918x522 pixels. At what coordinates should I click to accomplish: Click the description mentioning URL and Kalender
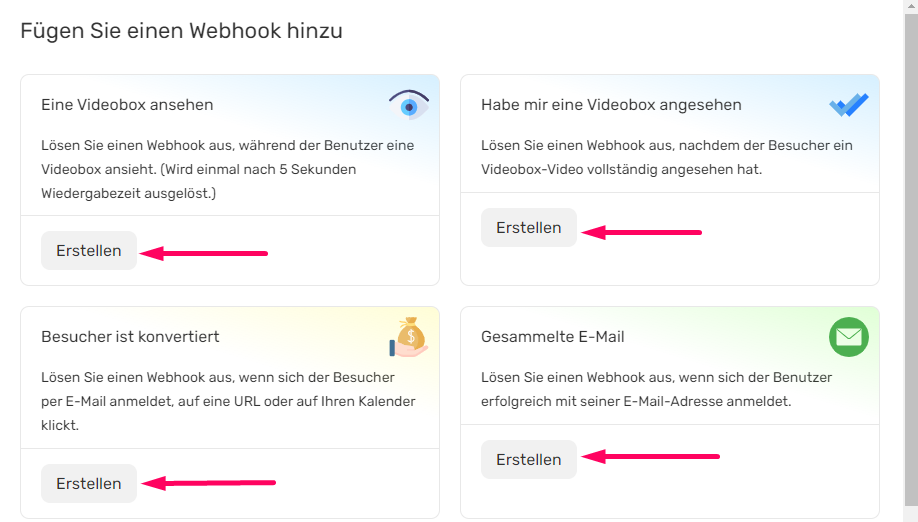[228, 401]
